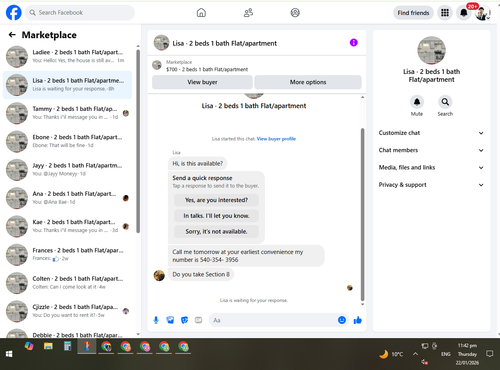This screenshot has width=500, height=370.
Task: Open the Facebook home logo
Action: point(14,13)
